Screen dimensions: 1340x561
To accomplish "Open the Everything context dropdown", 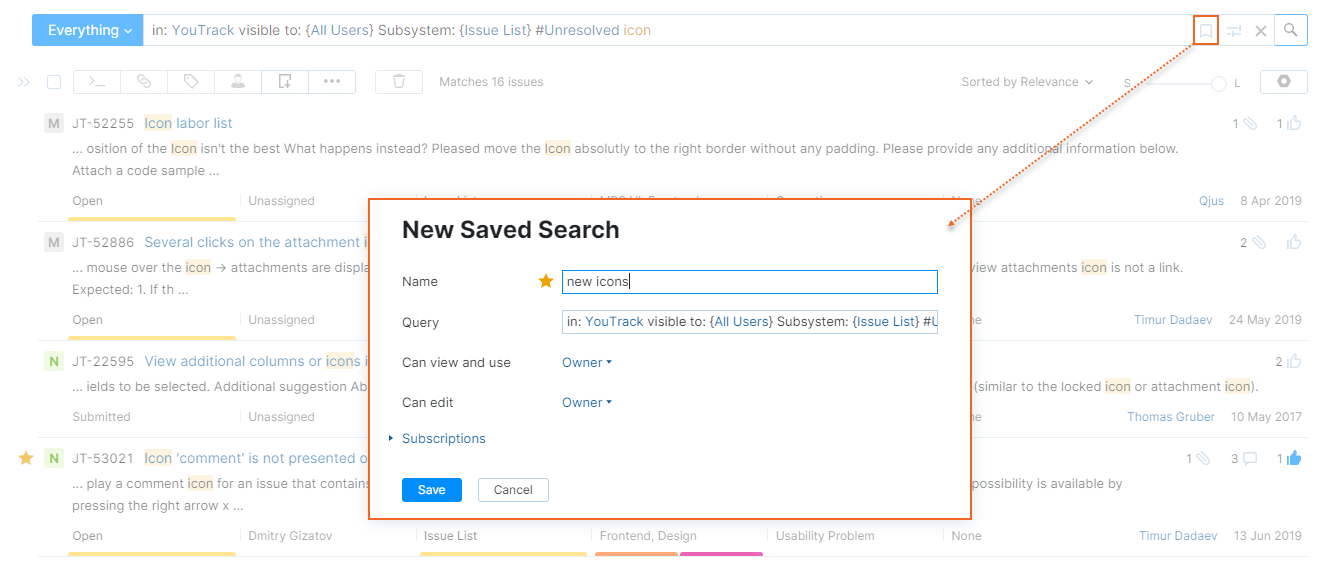I will (88, 31).
